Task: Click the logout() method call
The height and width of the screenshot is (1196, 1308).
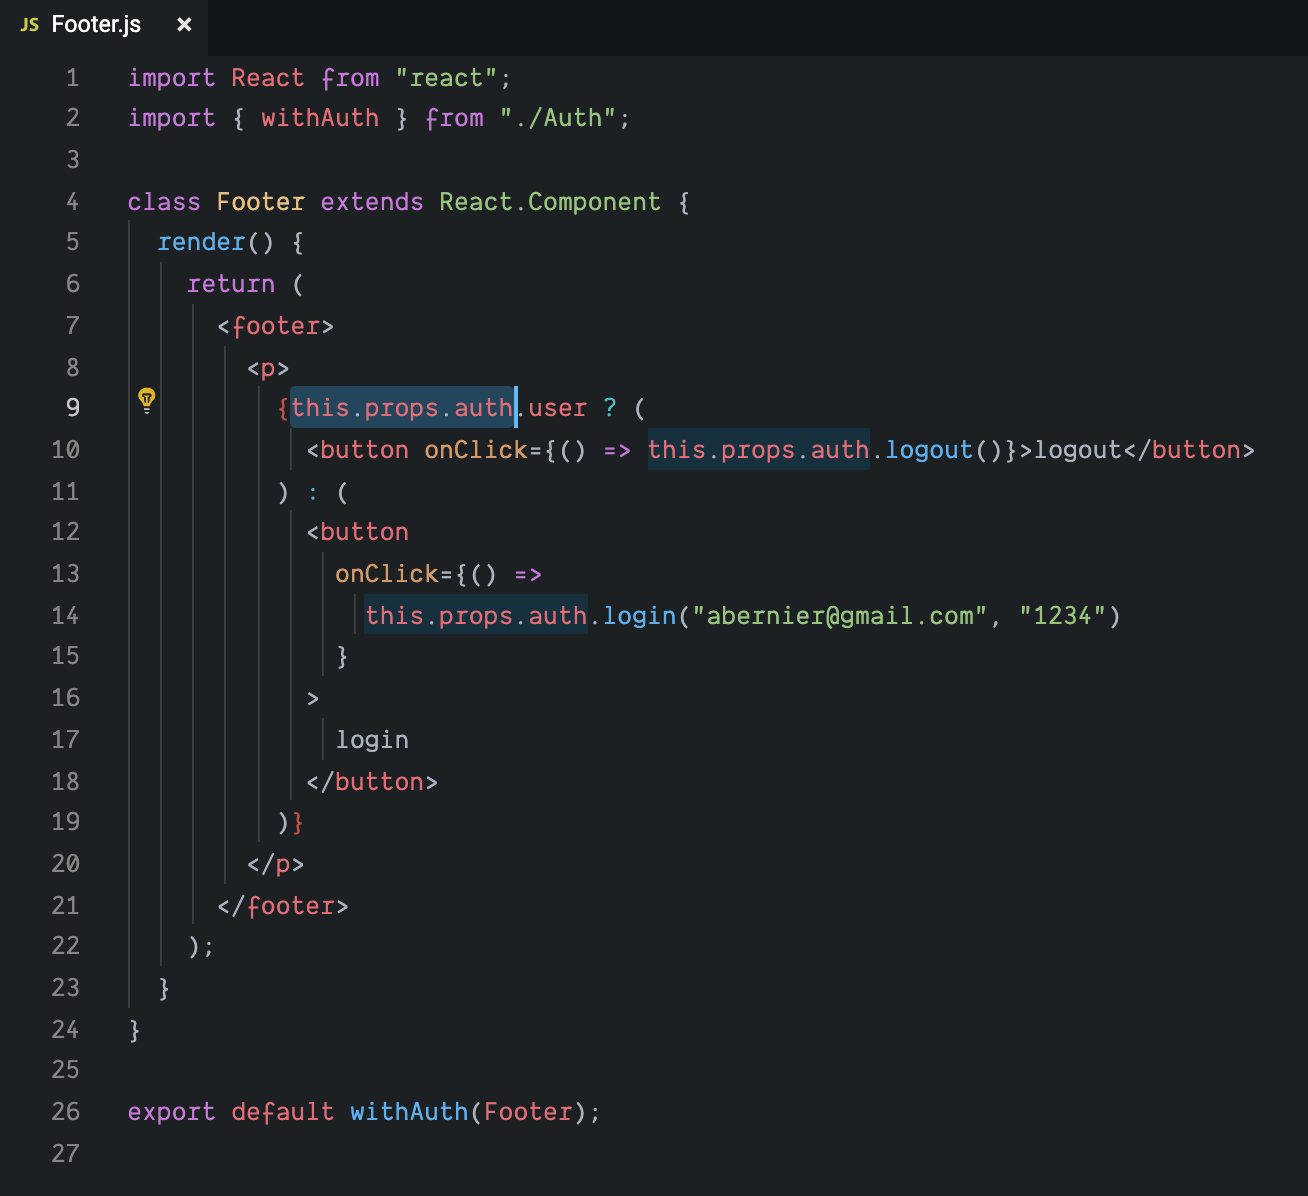Action: point(929,451)
